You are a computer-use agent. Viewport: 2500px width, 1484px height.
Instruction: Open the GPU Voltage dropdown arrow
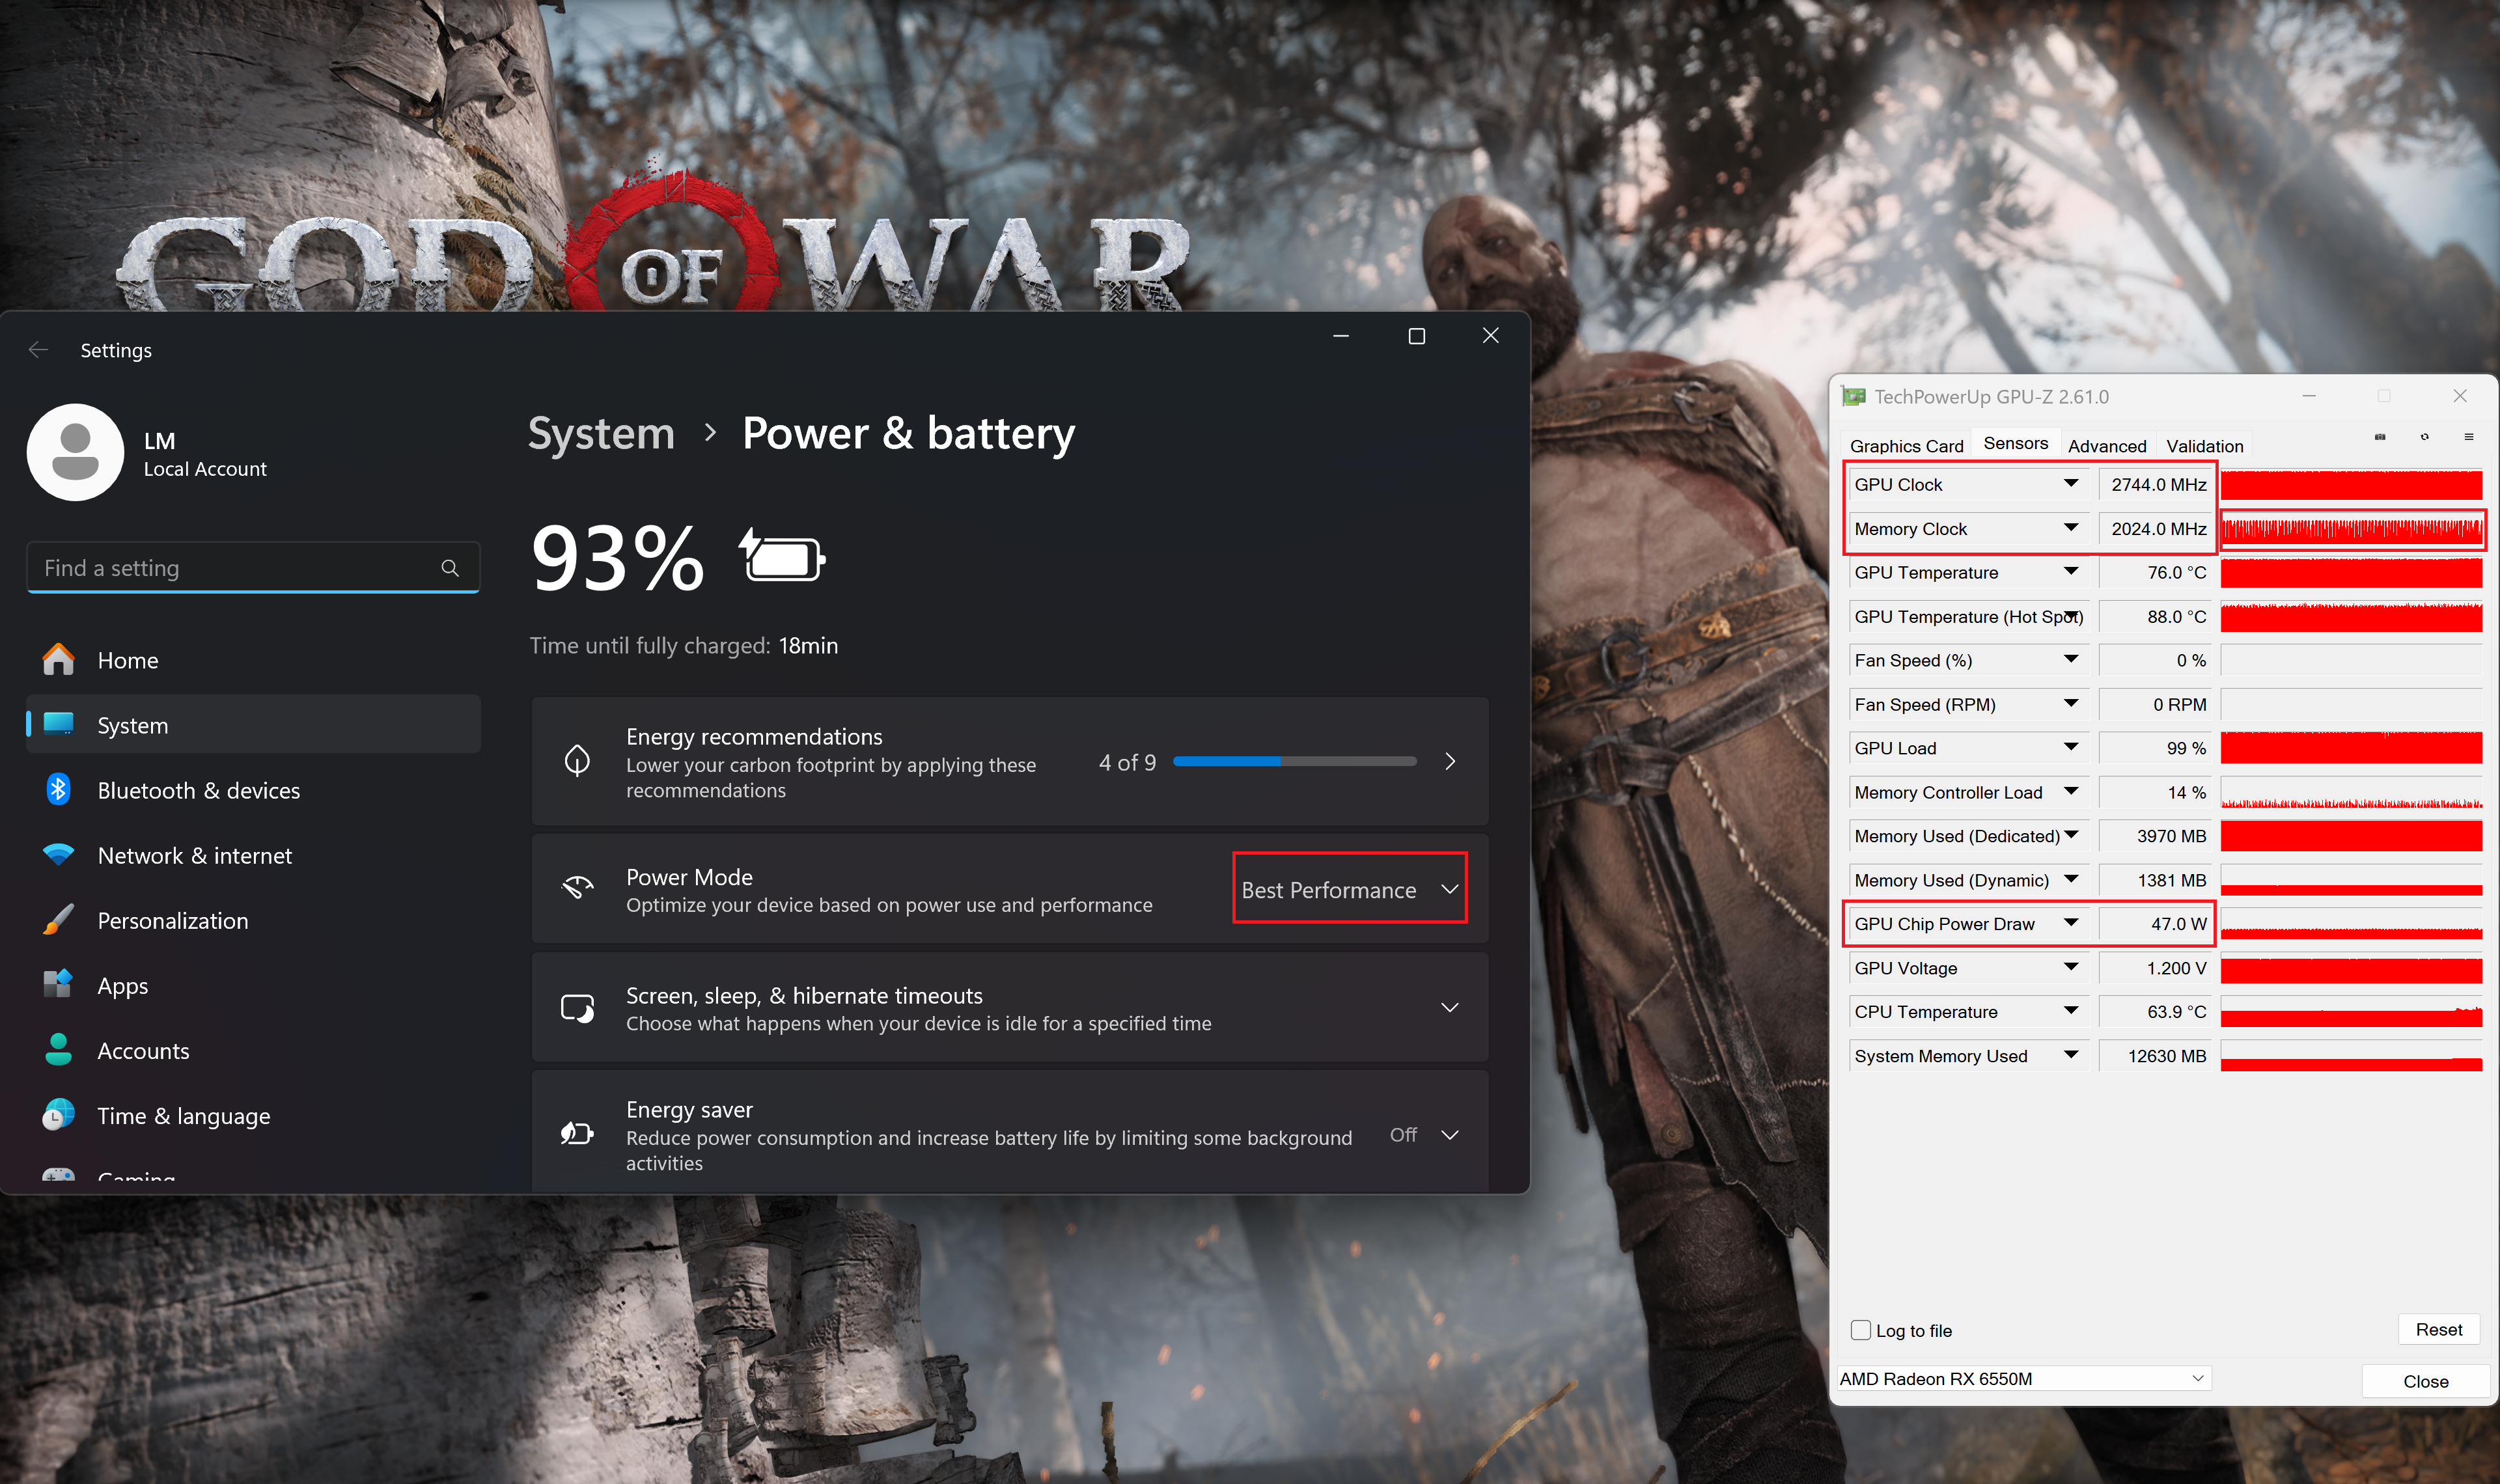click(2071, 967)
